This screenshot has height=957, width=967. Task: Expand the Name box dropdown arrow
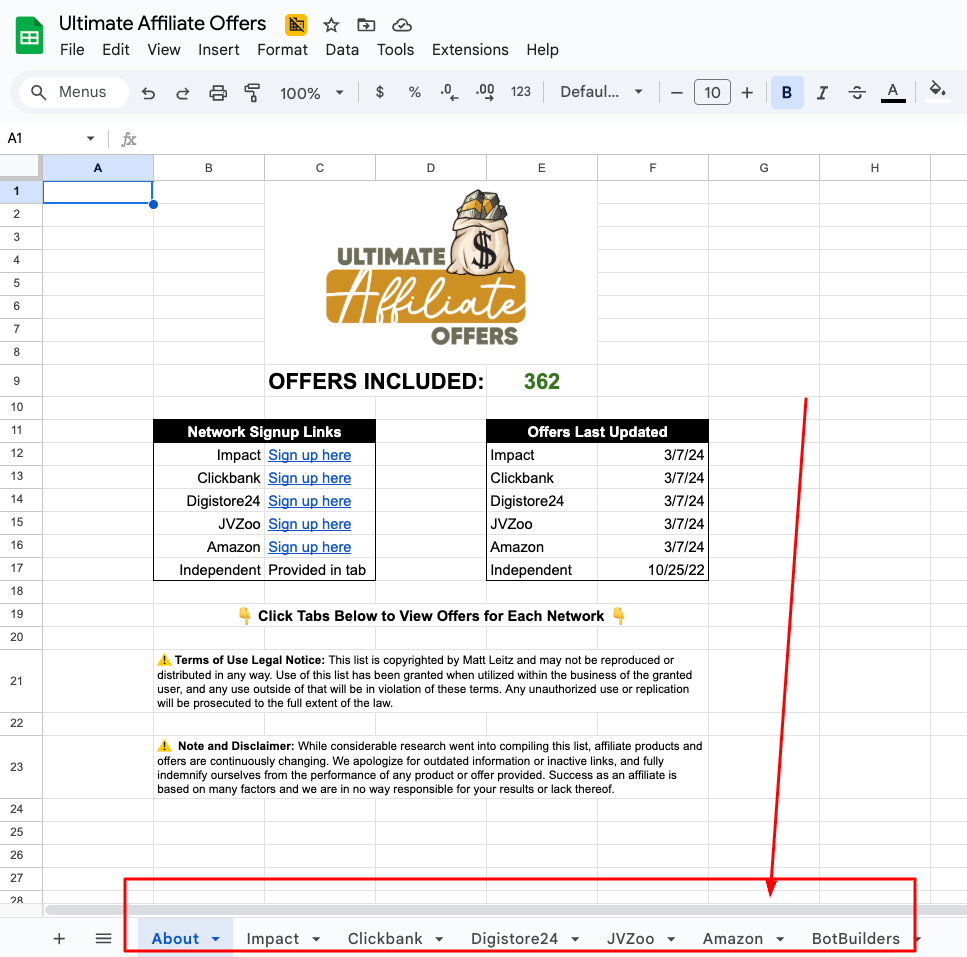(91, 138)
